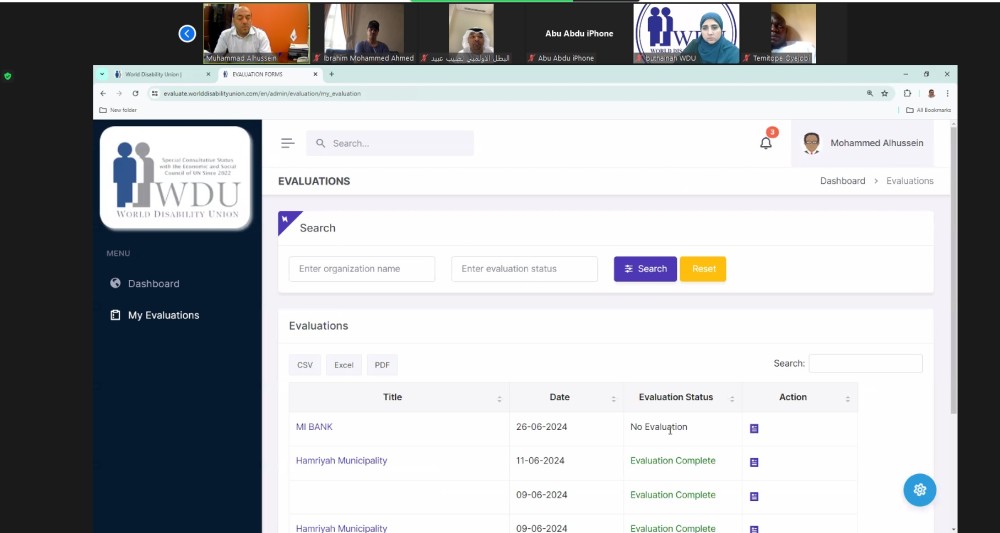This screenshot has width=1000, height=533.
Task: Select the Ibrahim Mohammed Ahmed video tile
Action: 364,33
